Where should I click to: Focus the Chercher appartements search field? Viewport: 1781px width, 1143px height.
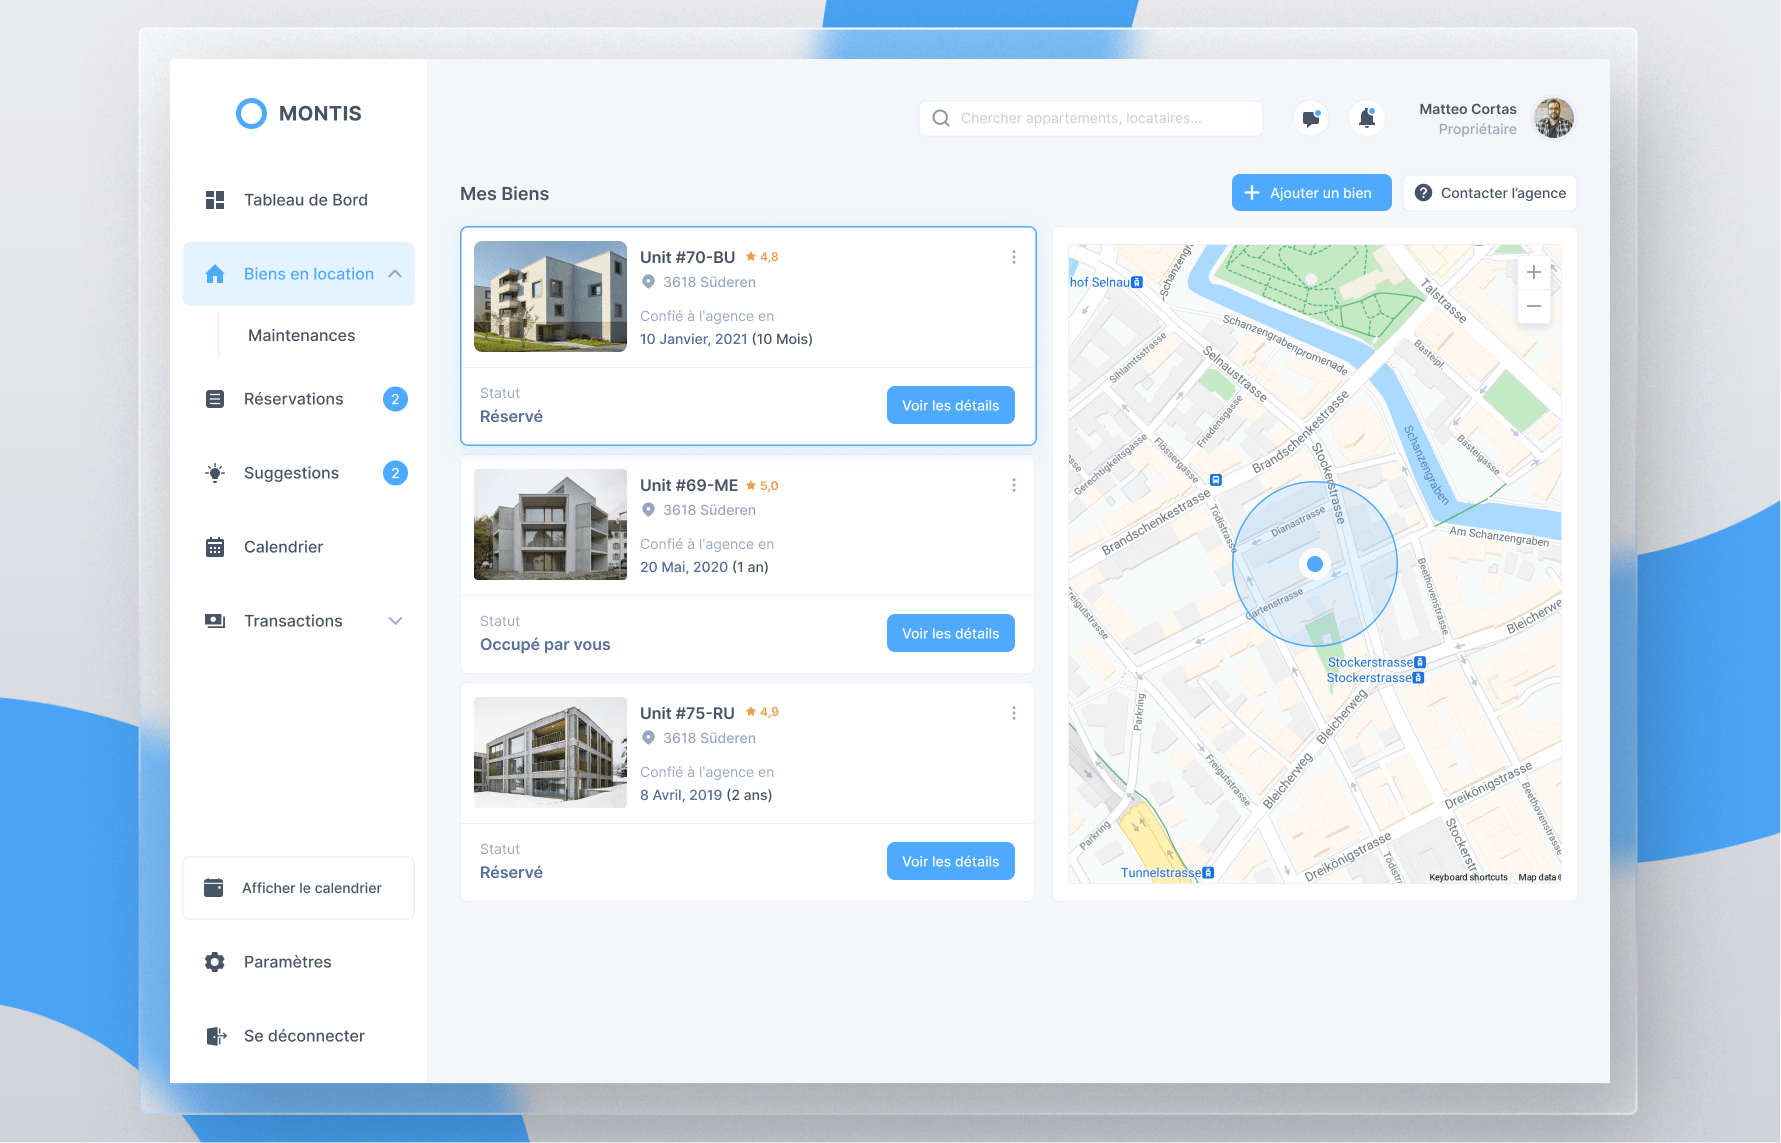(1091, 118)
